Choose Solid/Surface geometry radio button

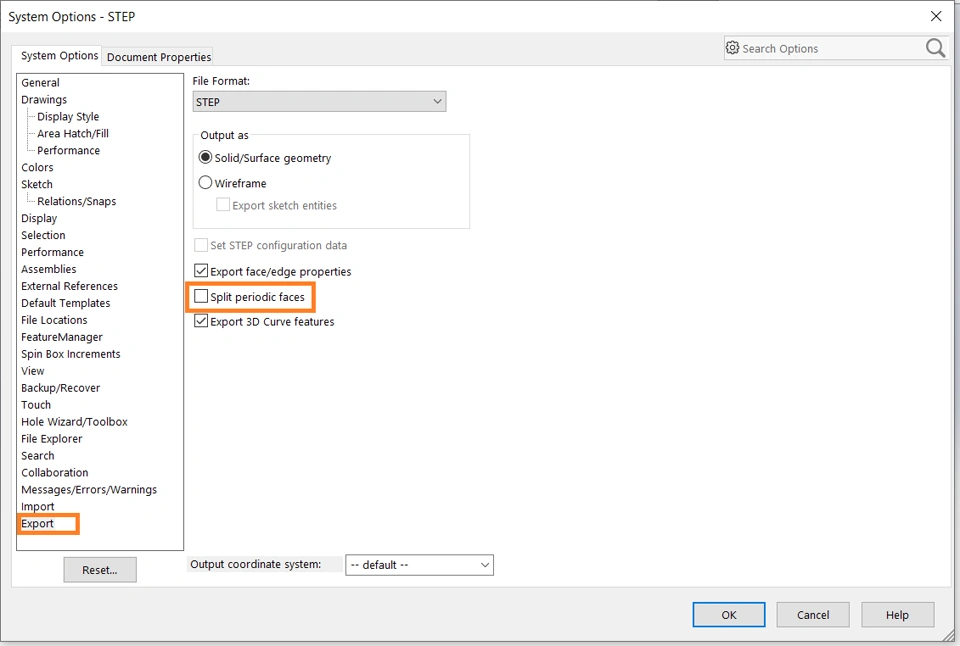206,158
